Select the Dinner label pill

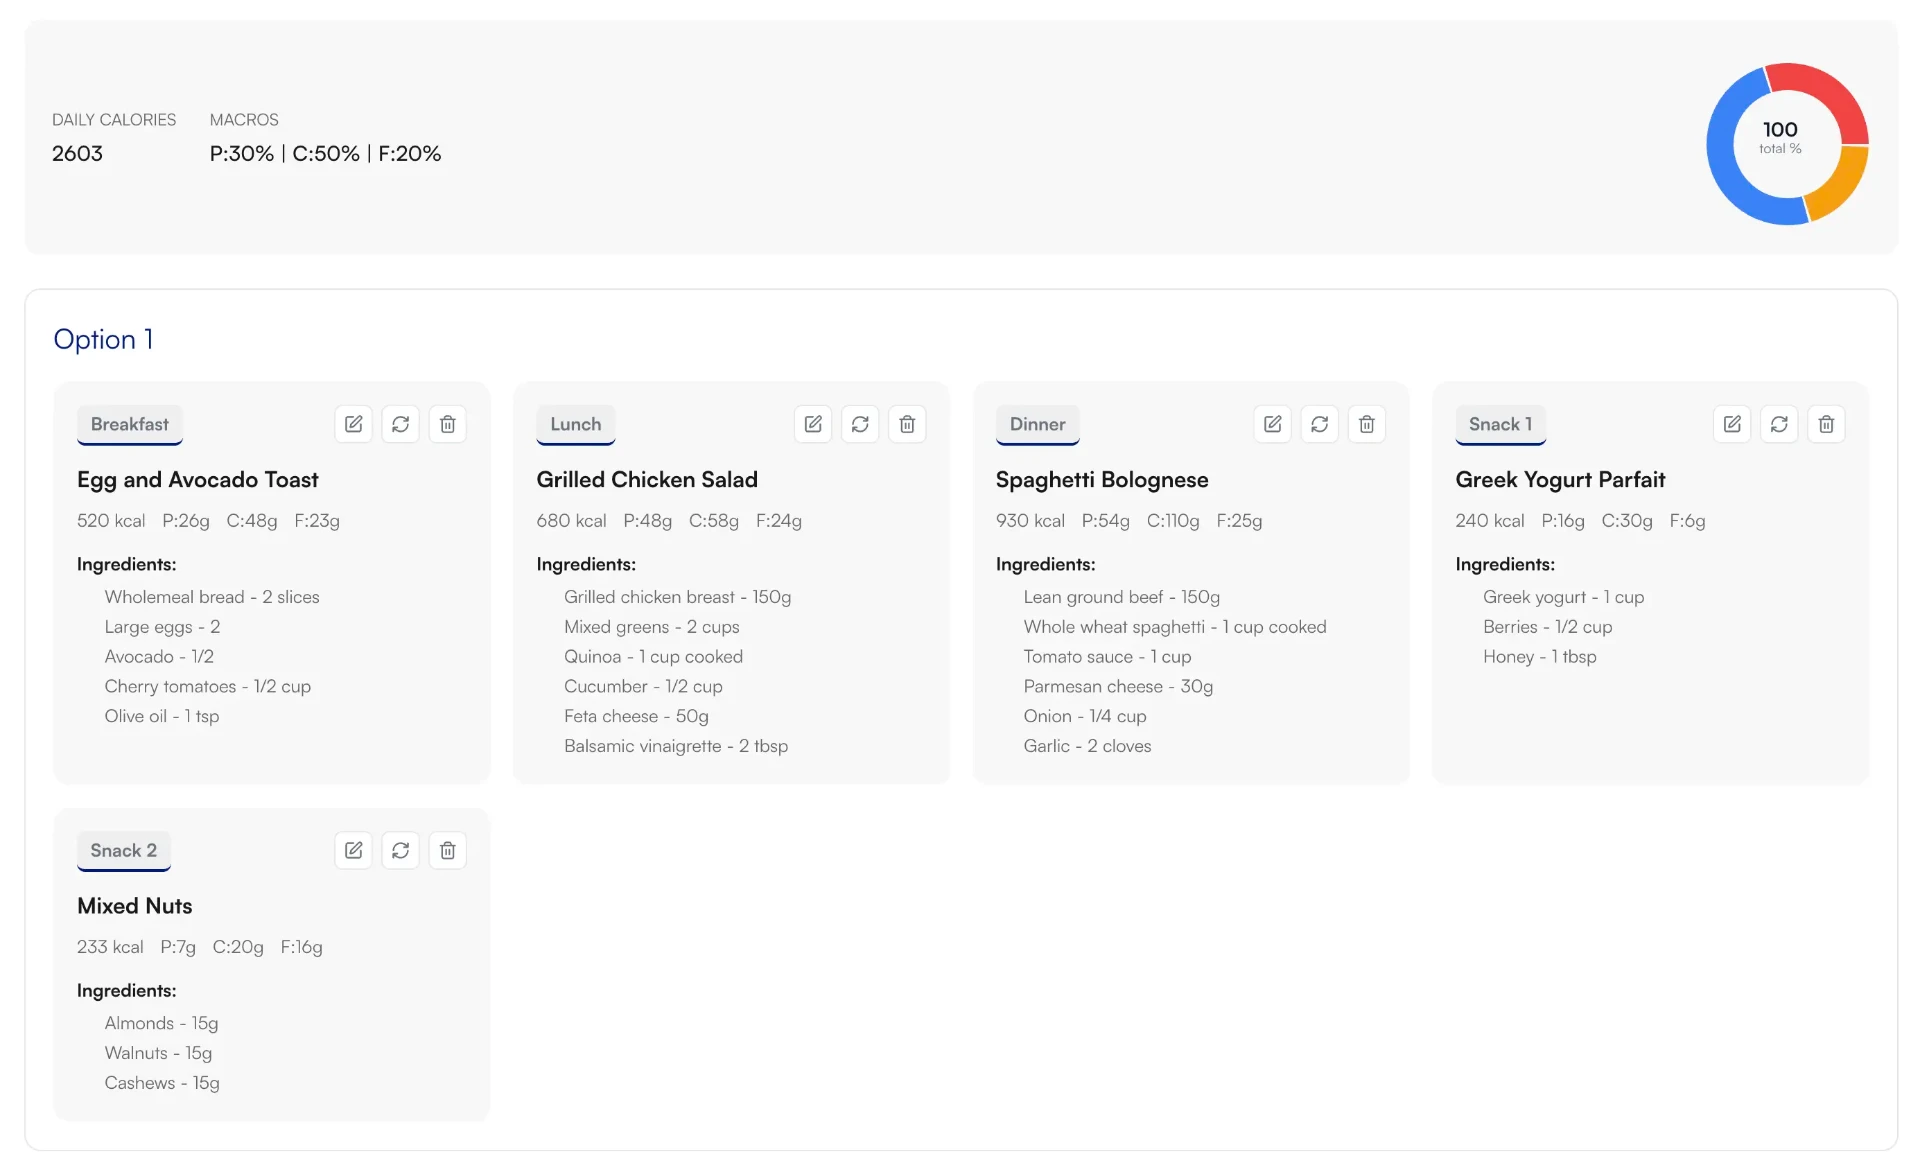pyautogui.click(x=1037, y=424)
